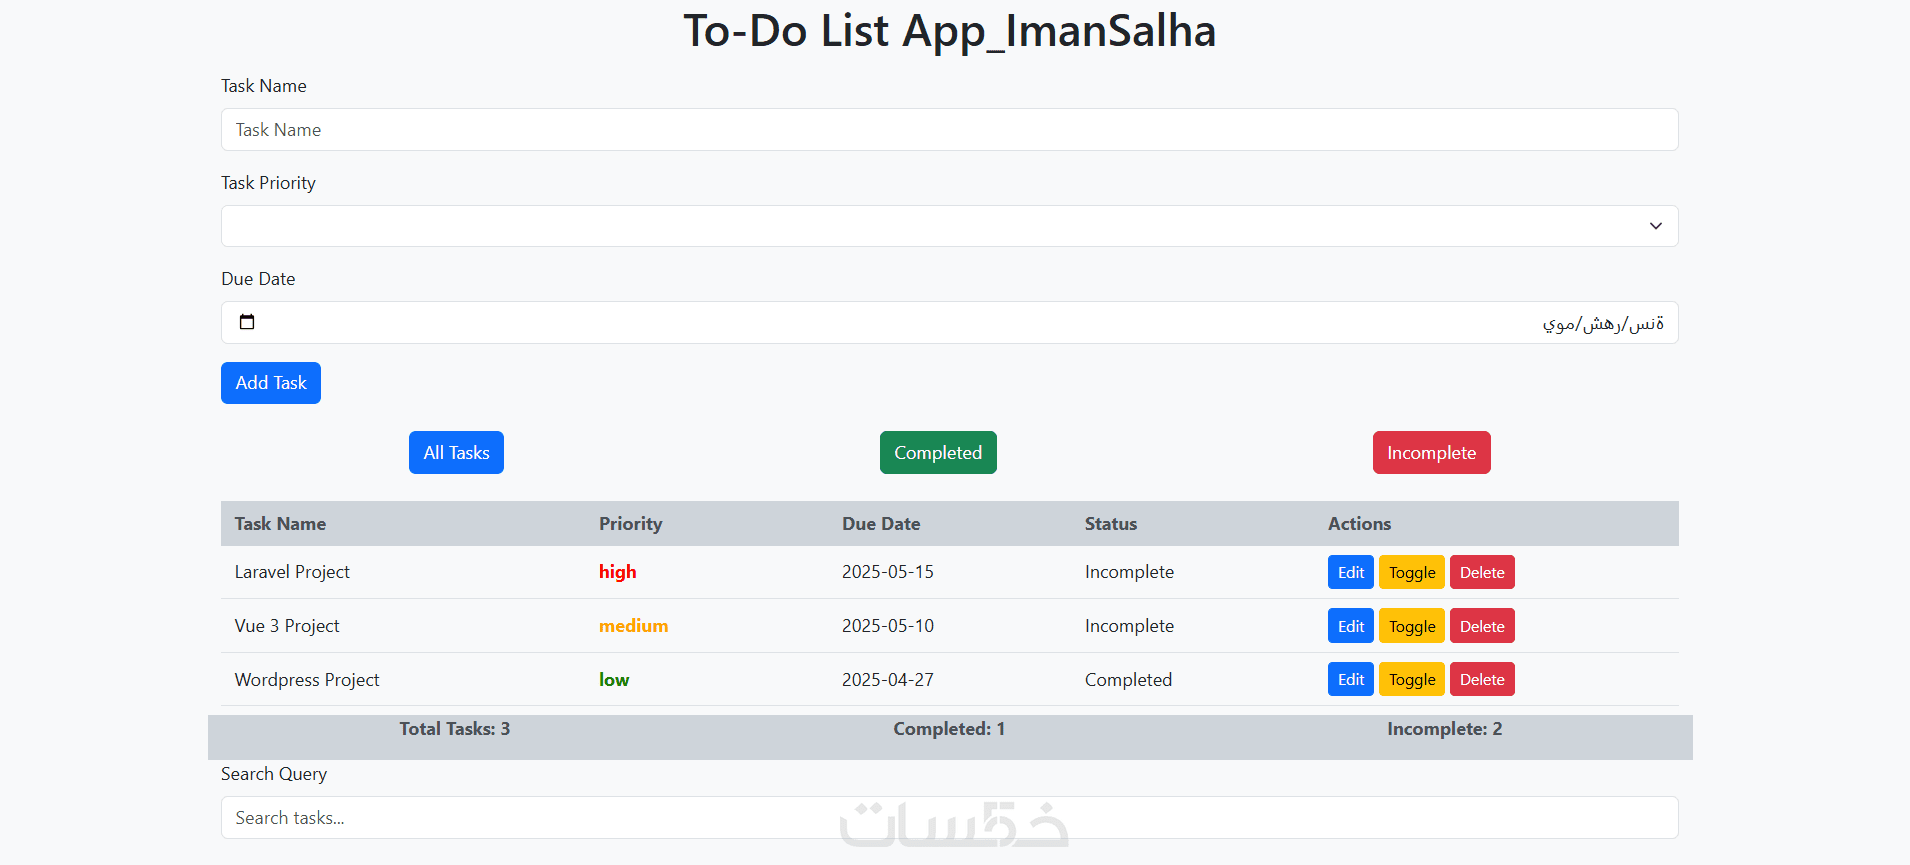Filter list by Incomplete tasks
This screenshot has height=865, width=1910.
(x=1431, y=453)
